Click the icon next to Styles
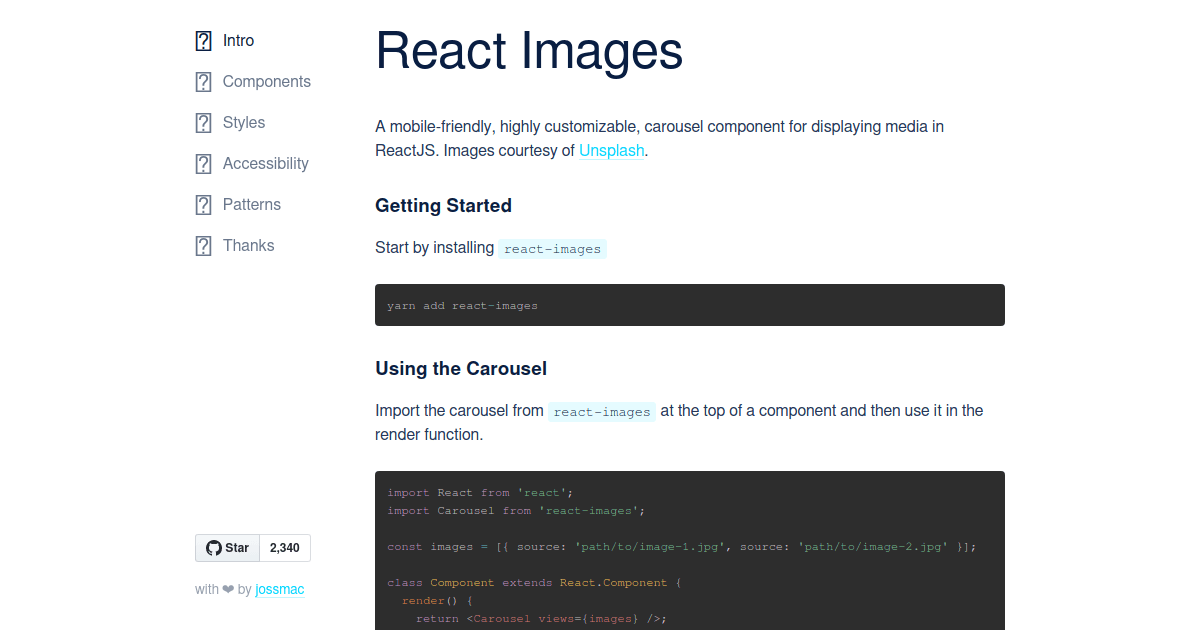Image resolution: width=1200 pixels, height=630 pixels. 203,122
